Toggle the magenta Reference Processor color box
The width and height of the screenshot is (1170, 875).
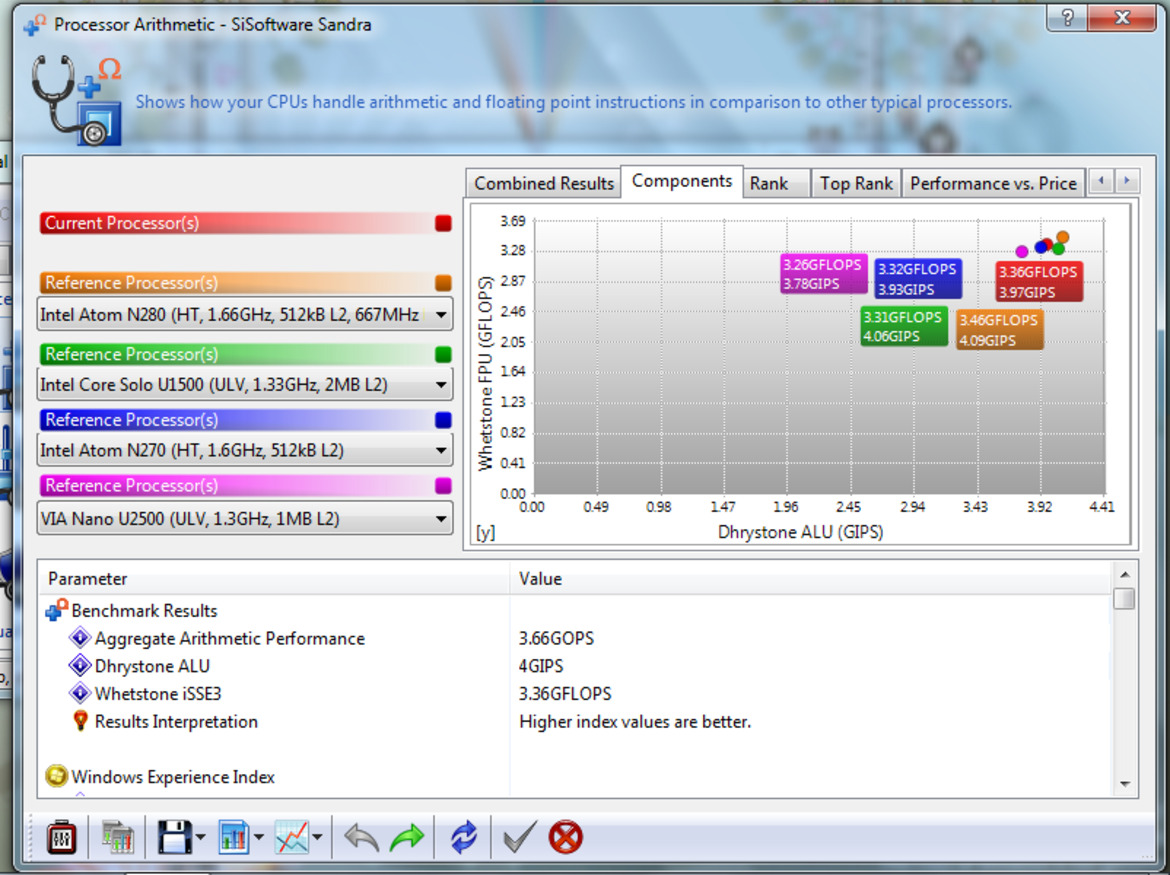[x=443, y=486]
